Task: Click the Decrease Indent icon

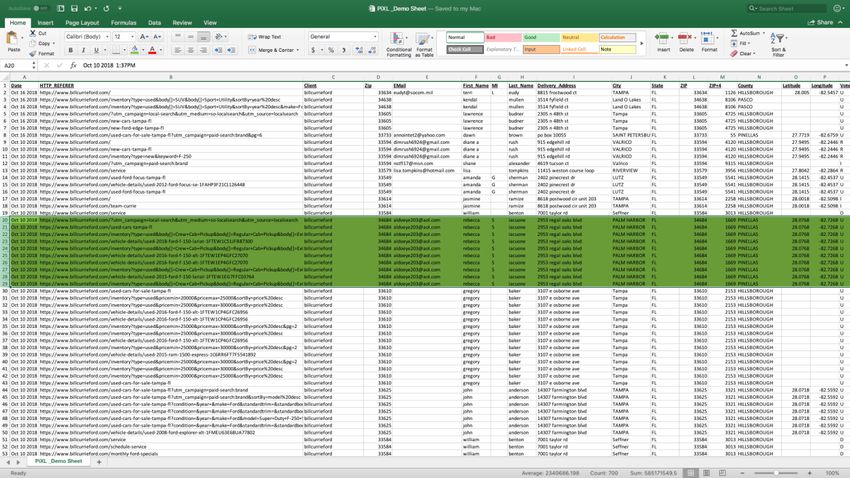Action: point(218,50)
